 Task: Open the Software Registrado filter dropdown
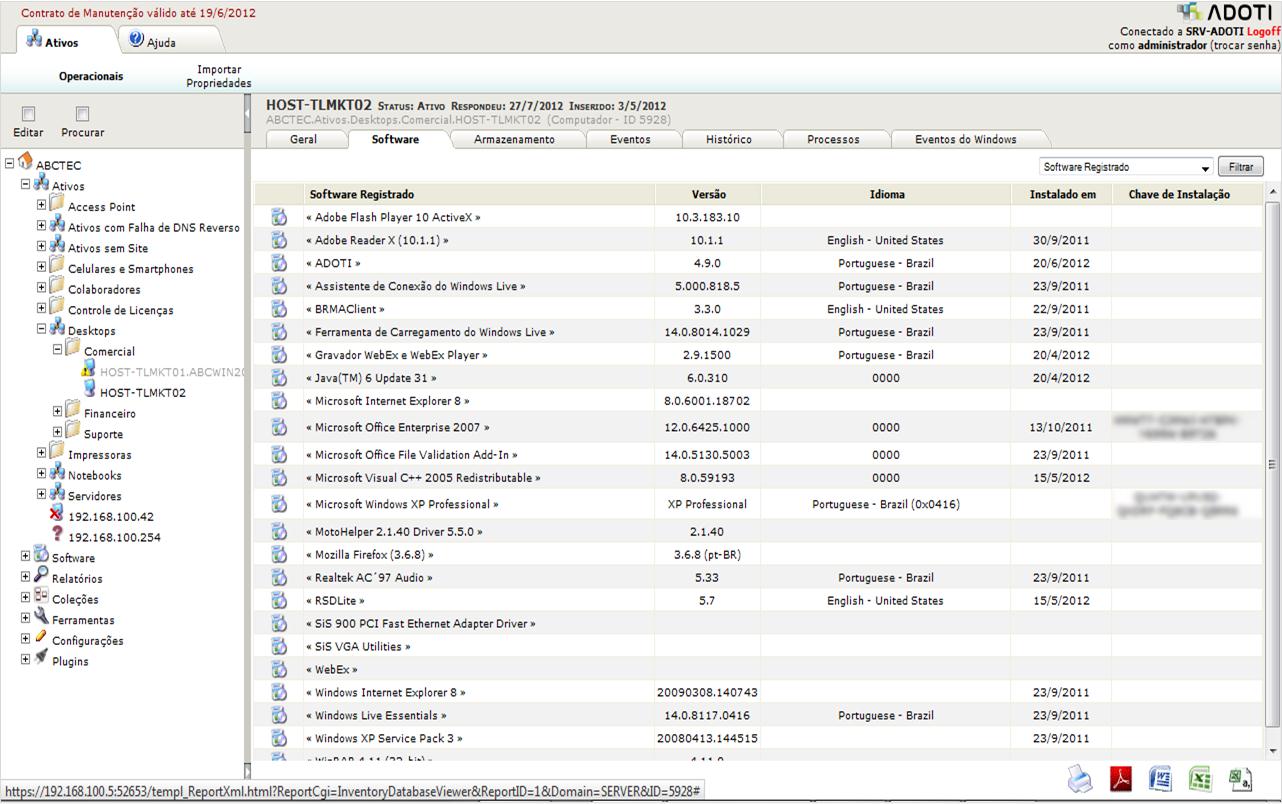click(x=1126, y=167)
